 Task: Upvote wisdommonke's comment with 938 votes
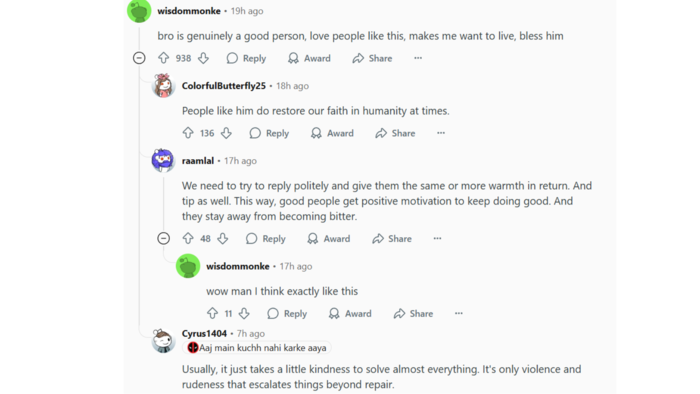click(164, 58)
